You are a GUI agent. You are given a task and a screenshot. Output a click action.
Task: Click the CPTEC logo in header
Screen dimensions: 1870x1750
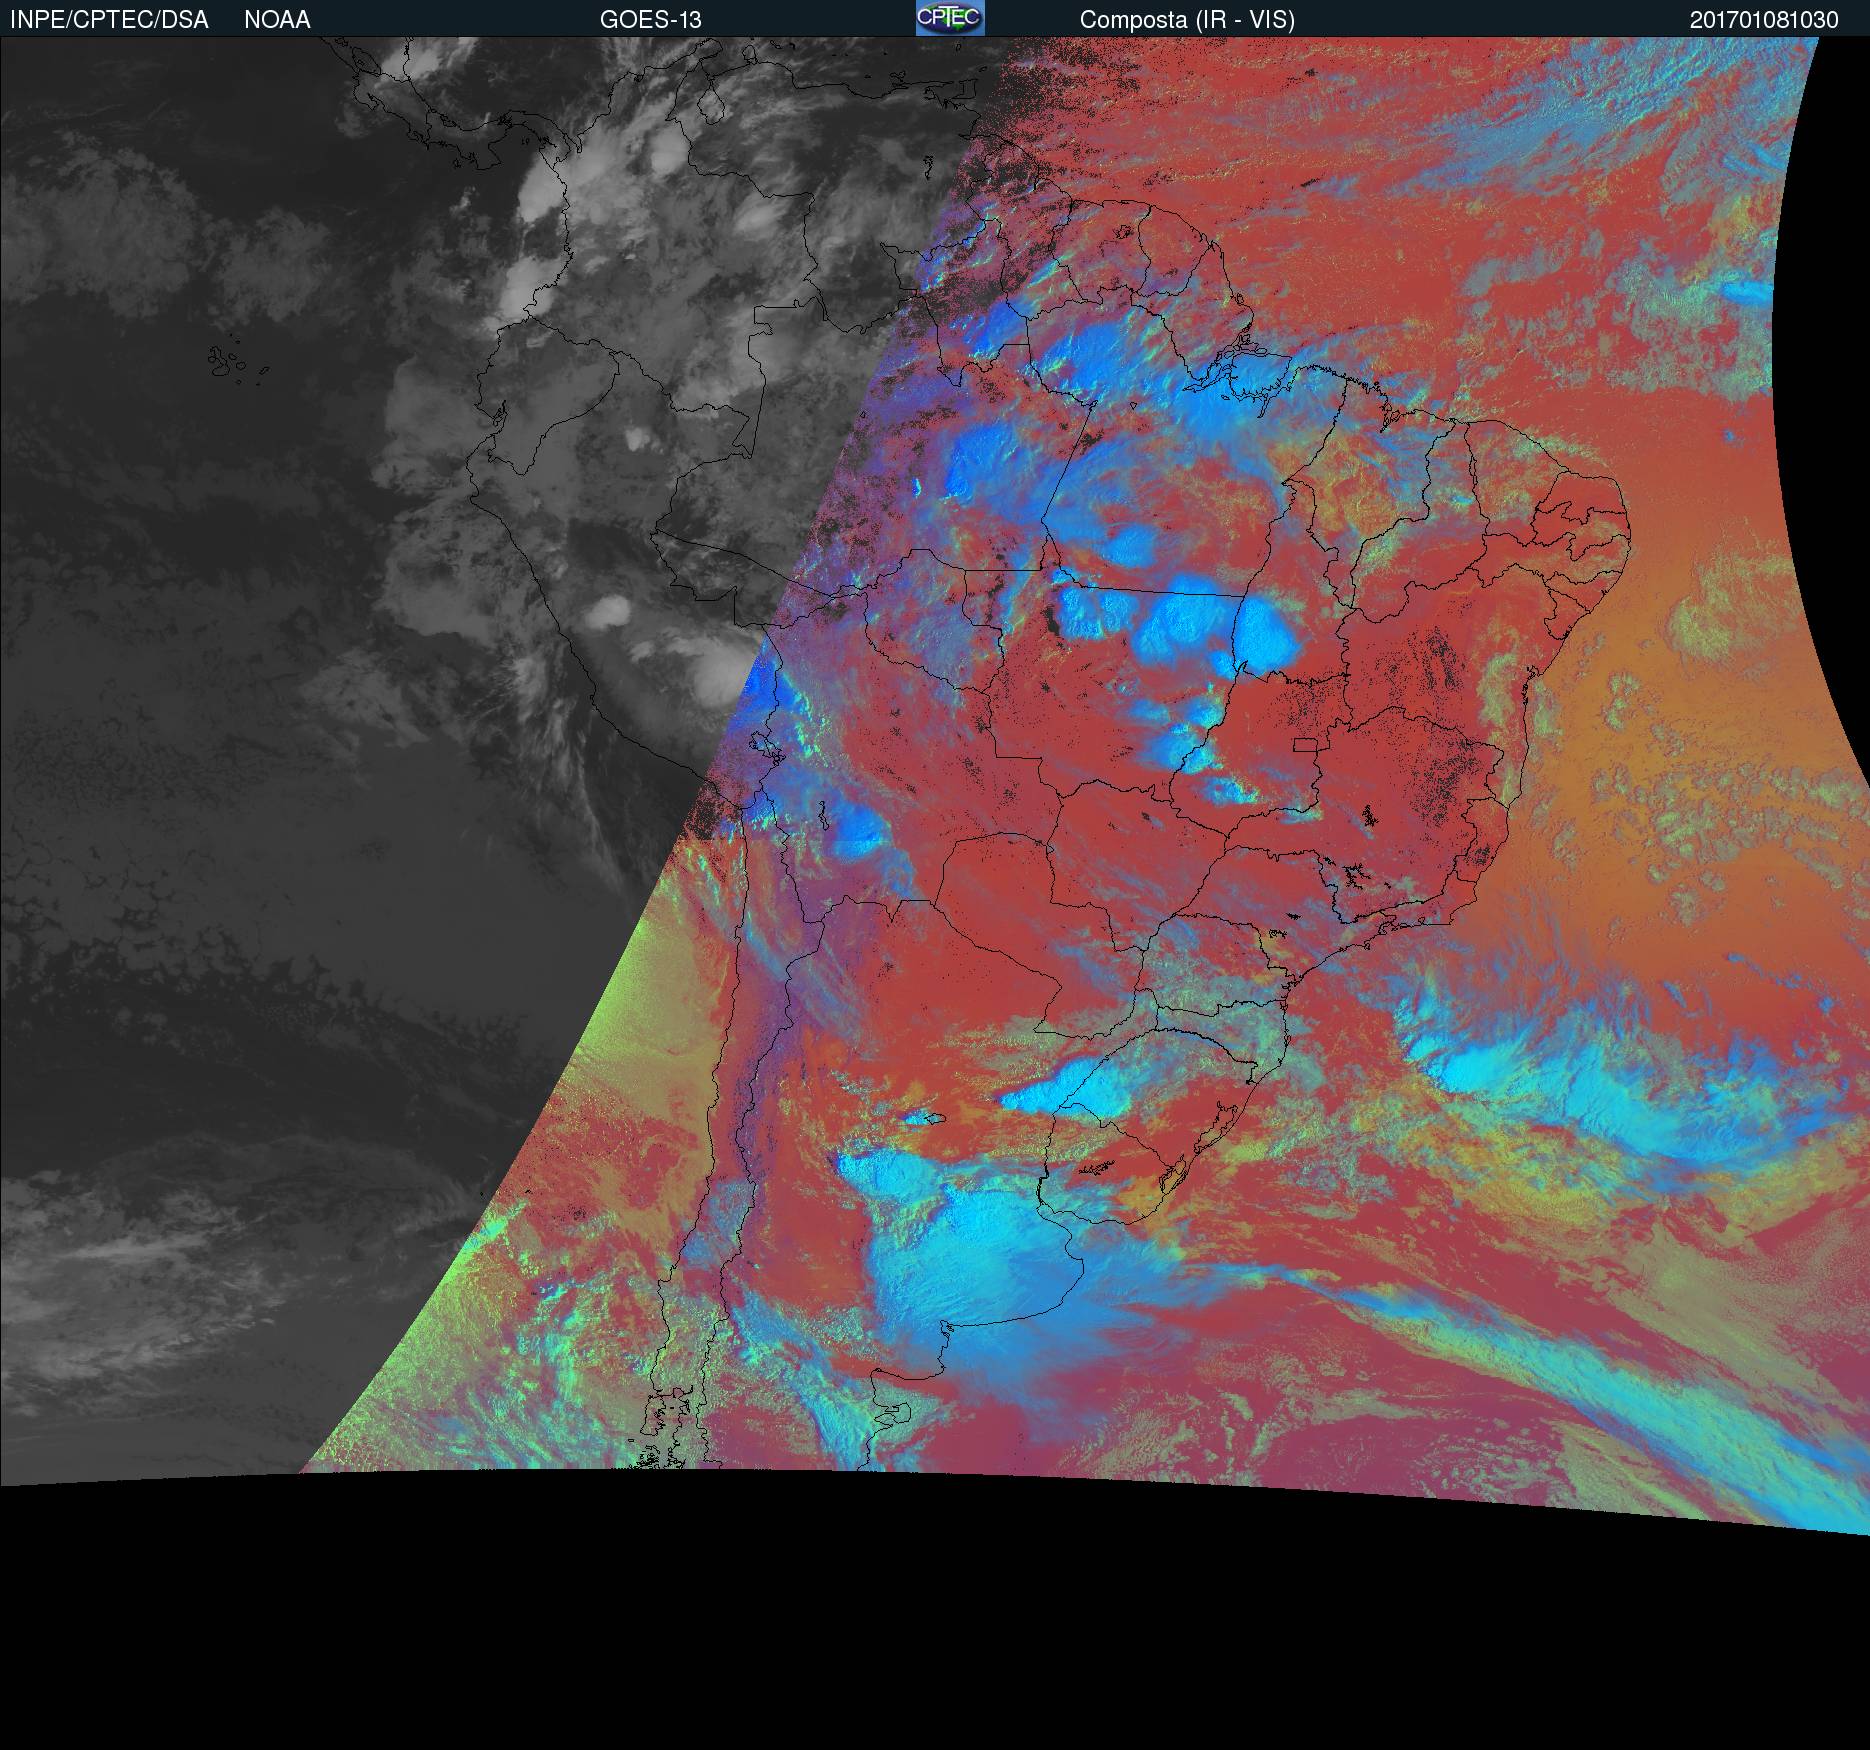pyautogui.click(x=950, y=18)
